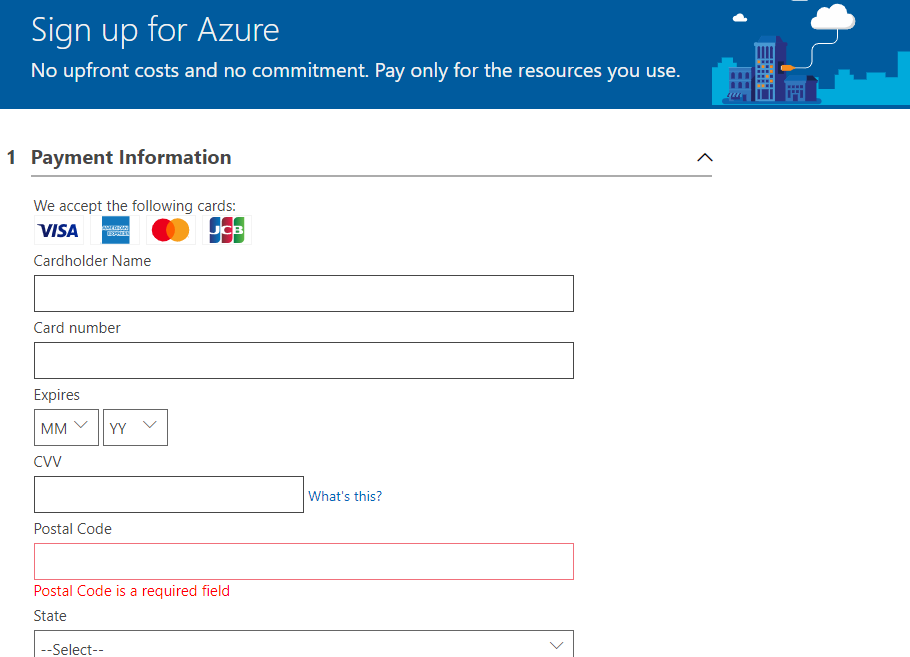Viewport: 910px width, 657px height.
Task: Click the State label
Action: (x=50, y=616)
